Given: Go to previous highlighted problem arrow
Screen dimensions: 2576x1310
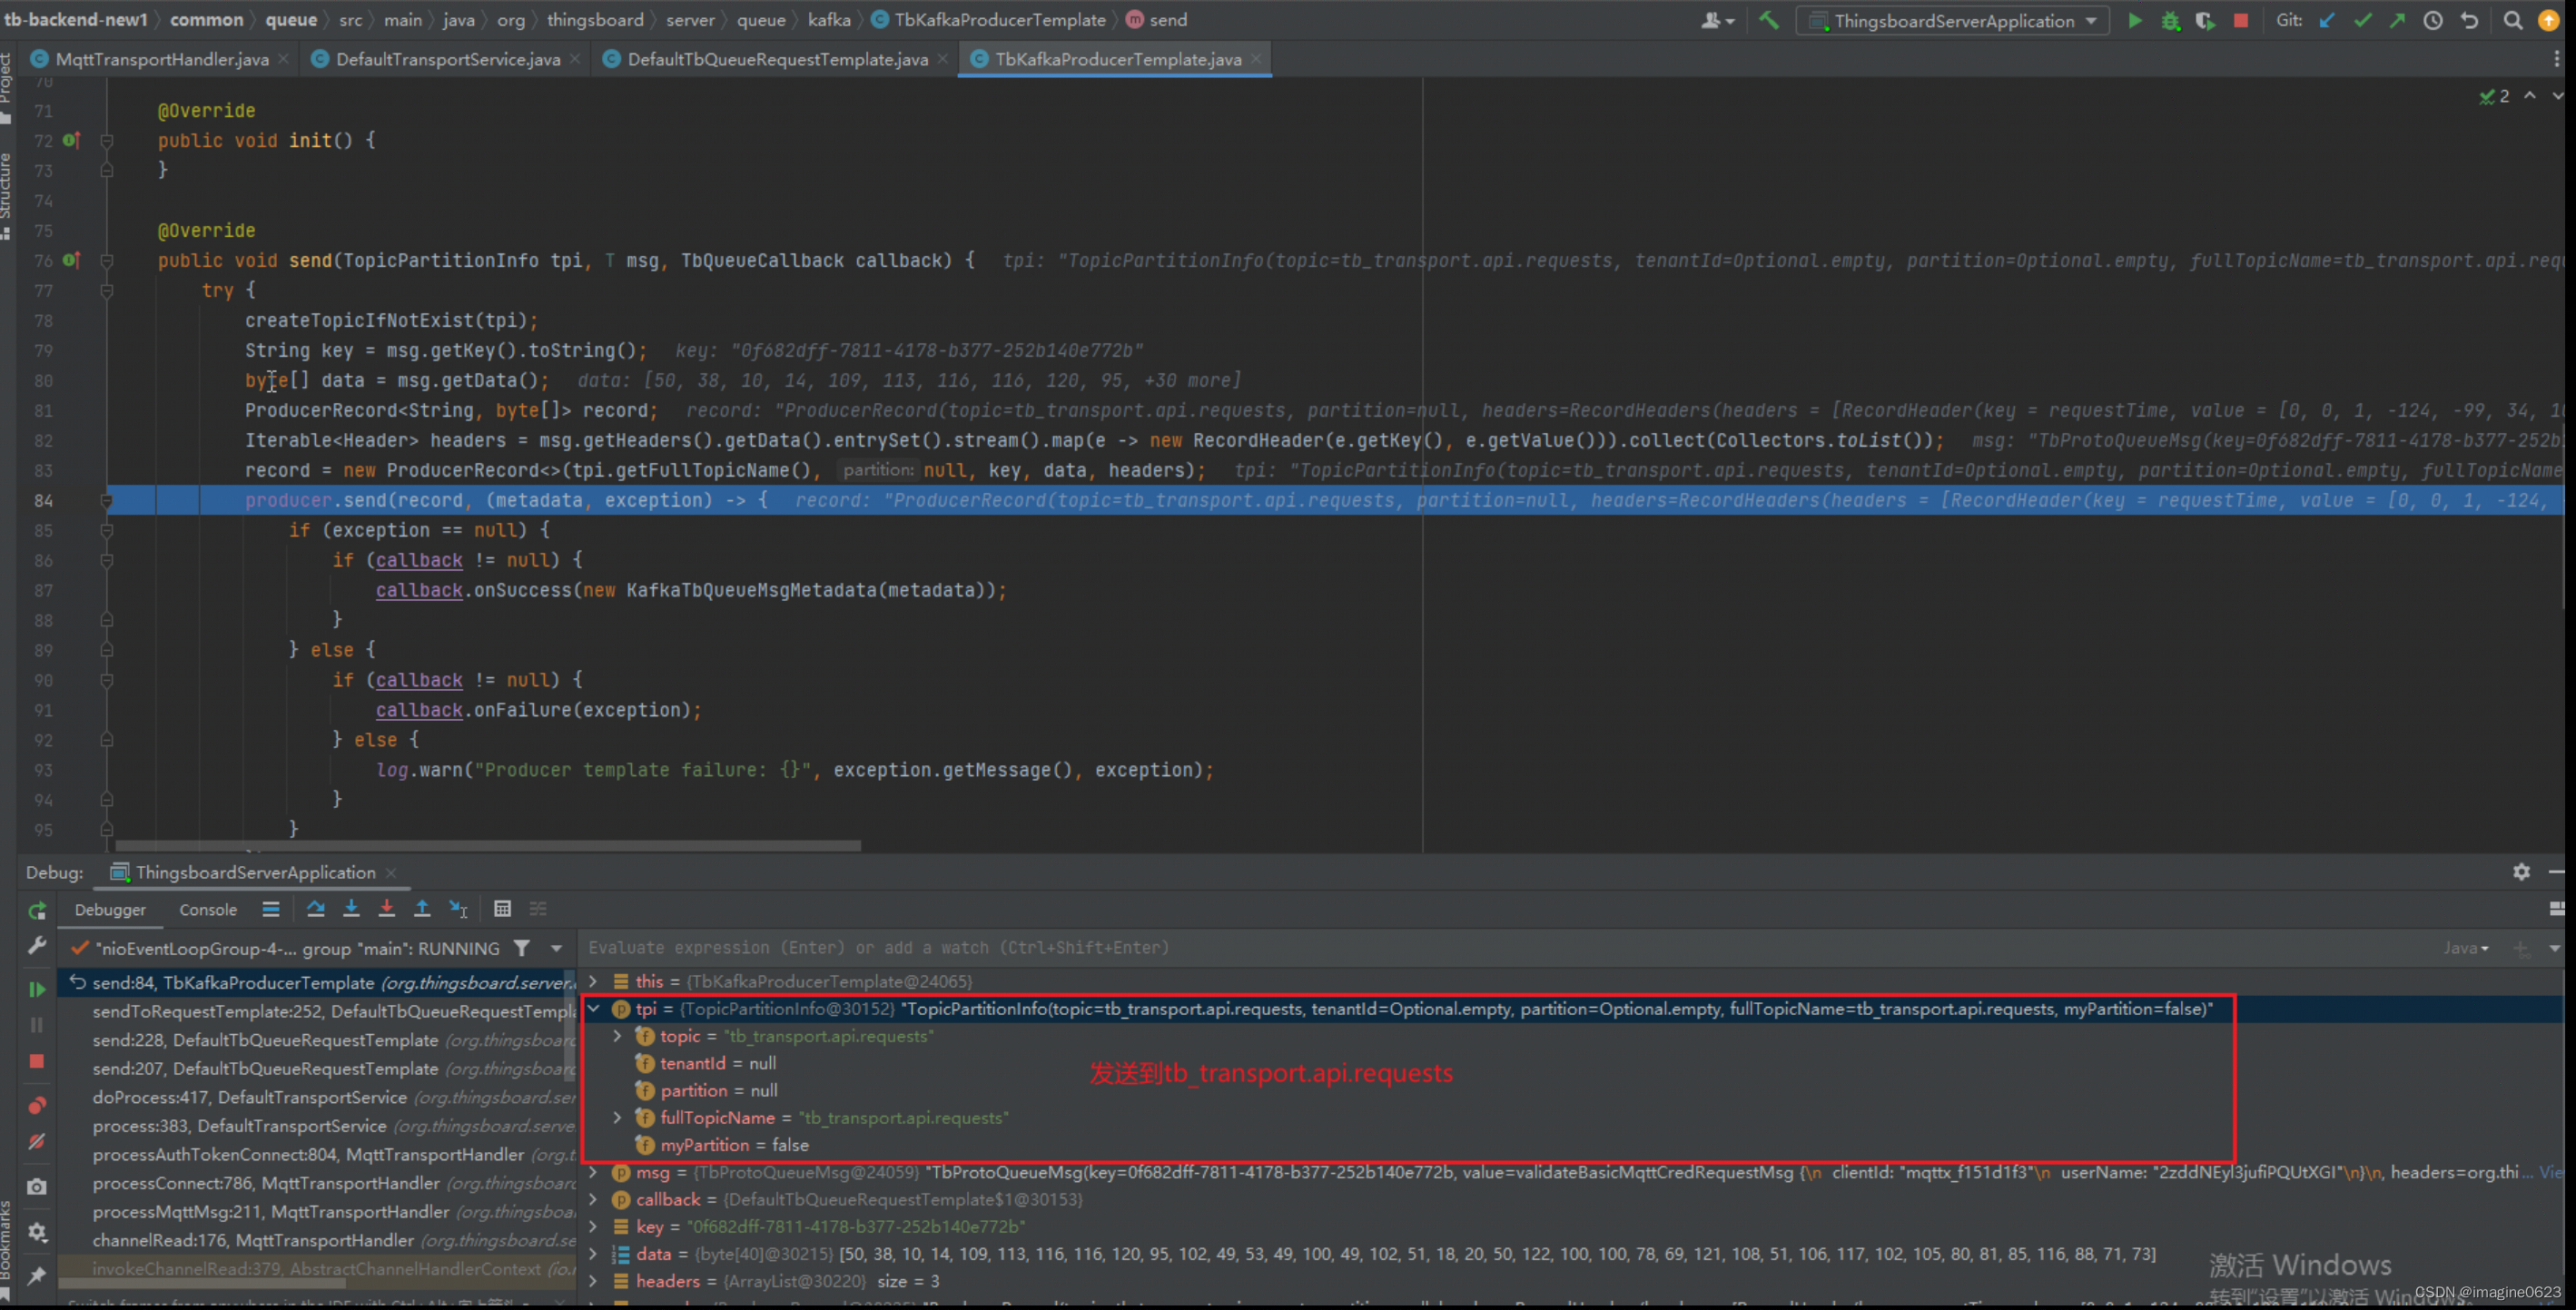Looking at the screenshot, I should 2529,96.
